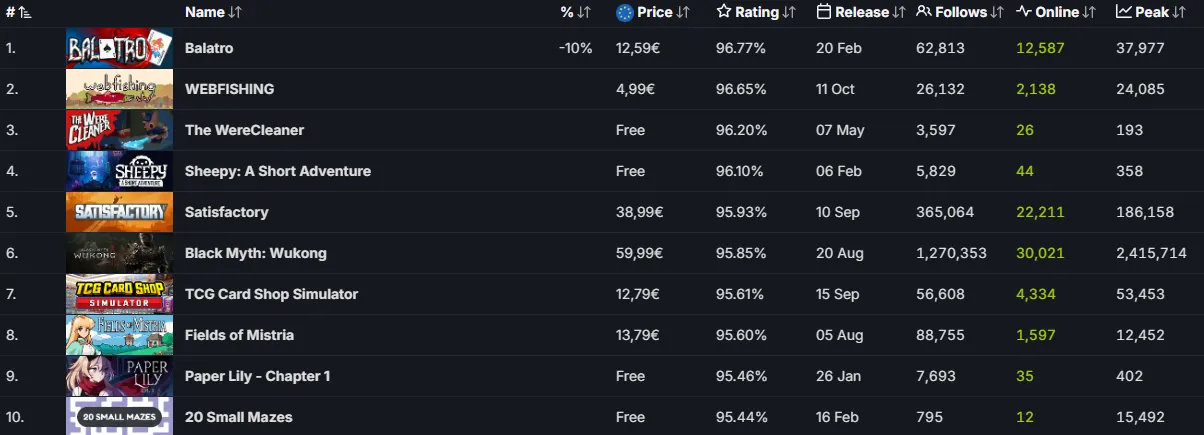Sort by discount percent column arrows
Image resolution: width=1204 pixels, height=435 pixels.
(584, 12)
